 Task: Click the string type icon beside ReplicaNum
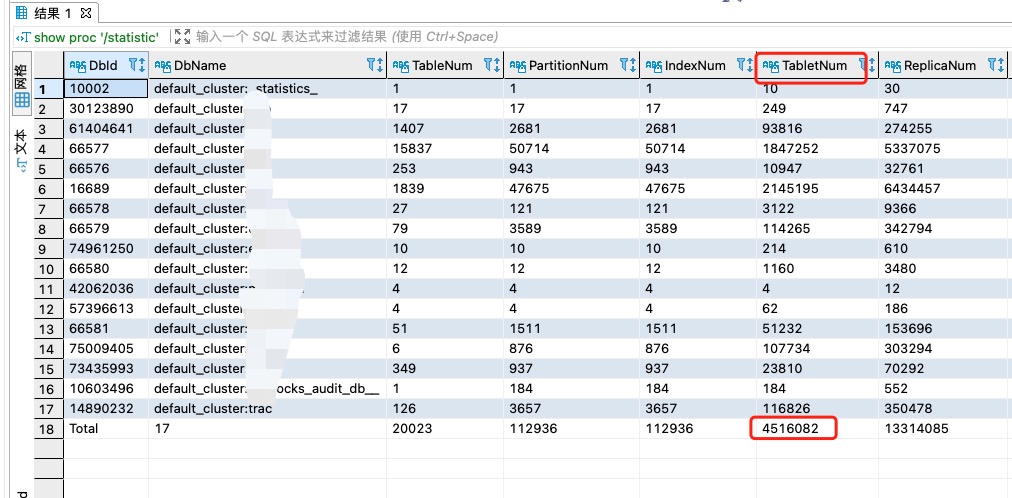pos(893,66)
